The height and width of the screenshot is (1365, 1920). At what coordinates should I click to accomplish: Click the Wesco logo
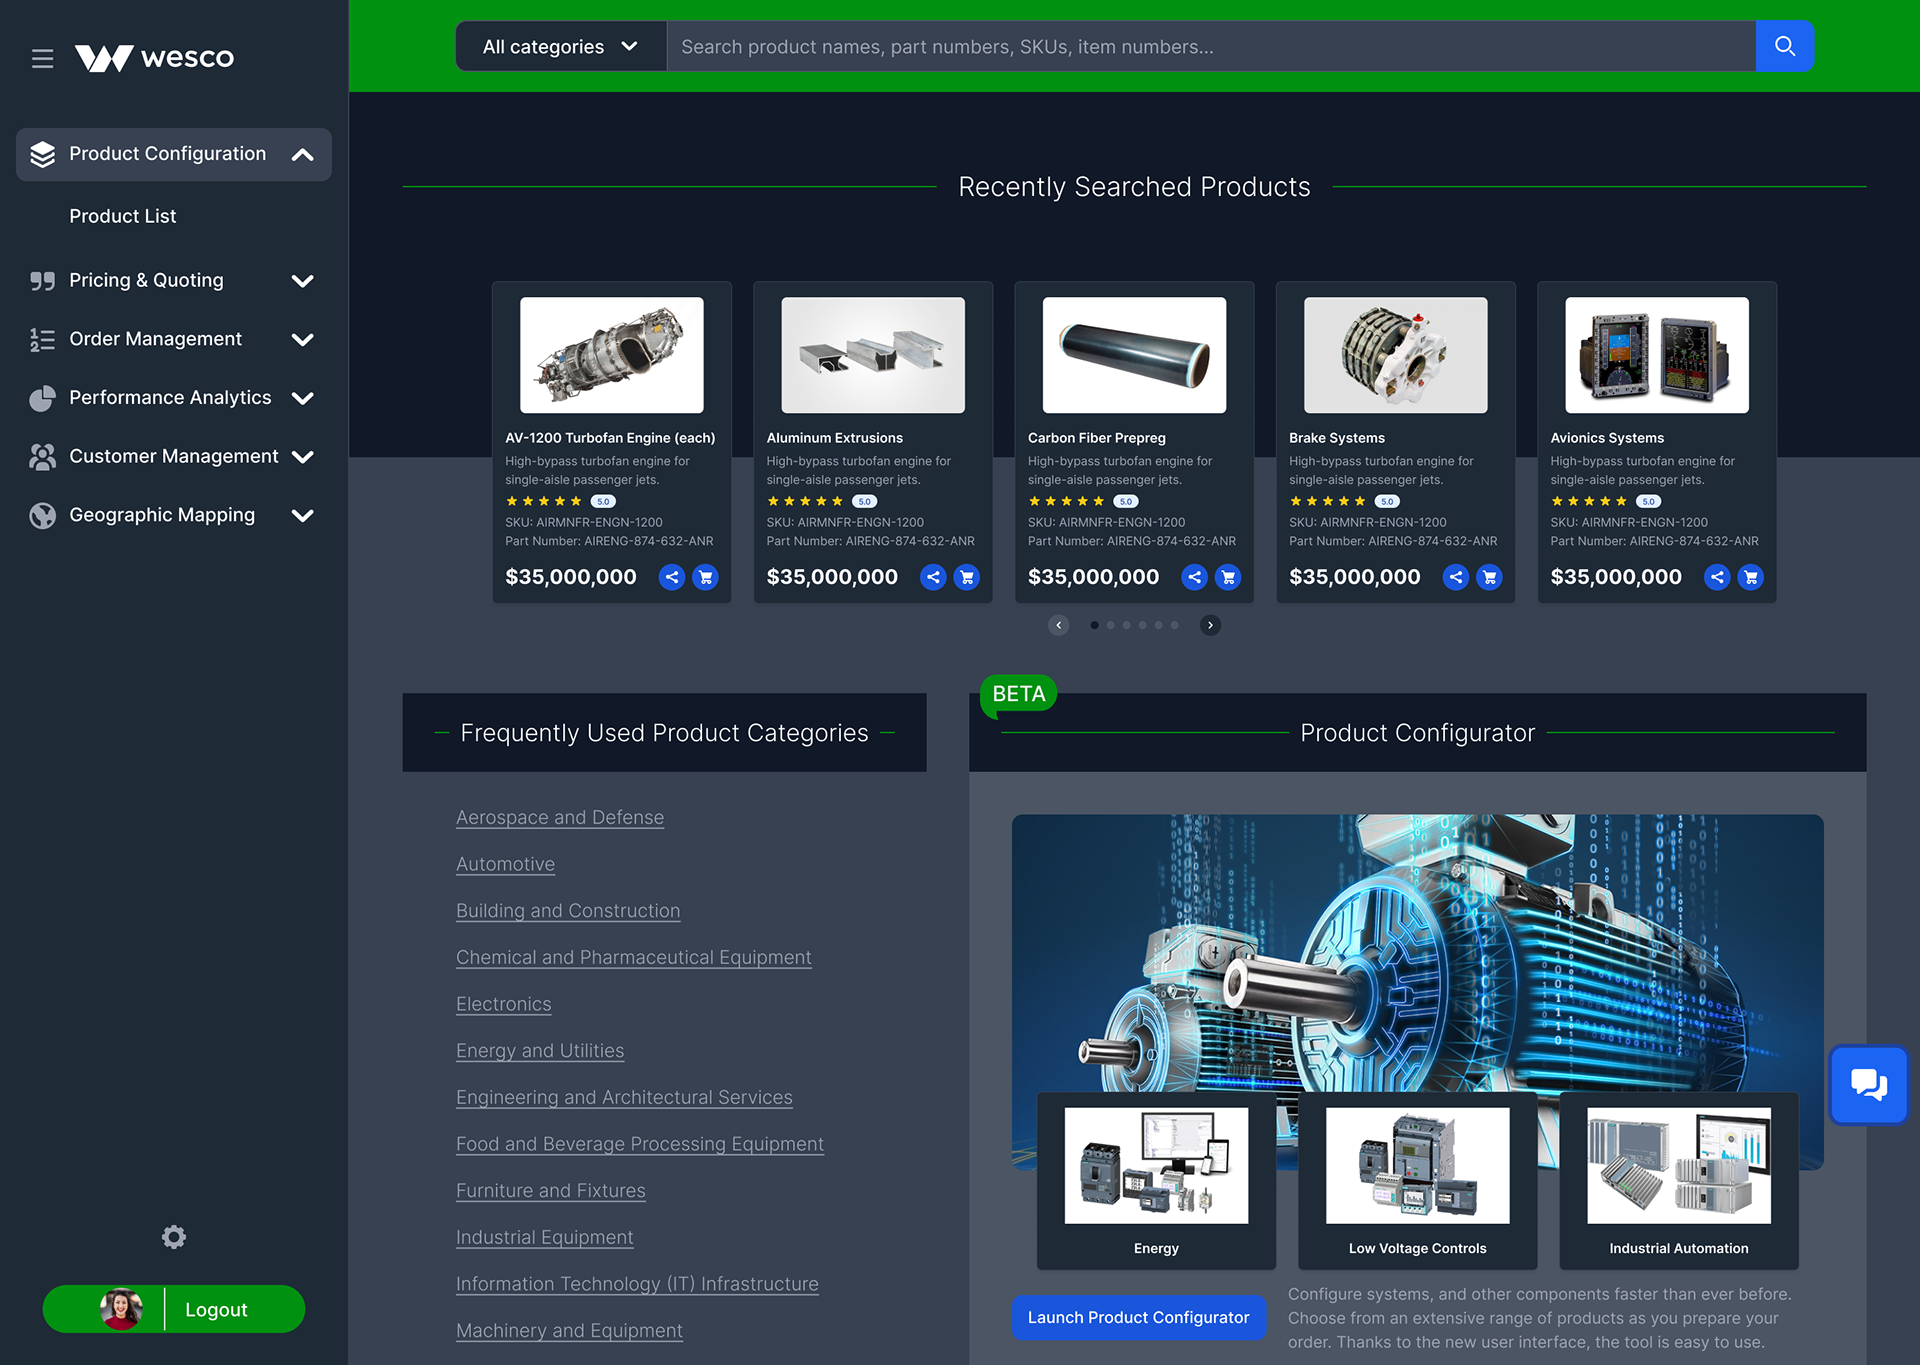tap(154, 58)
